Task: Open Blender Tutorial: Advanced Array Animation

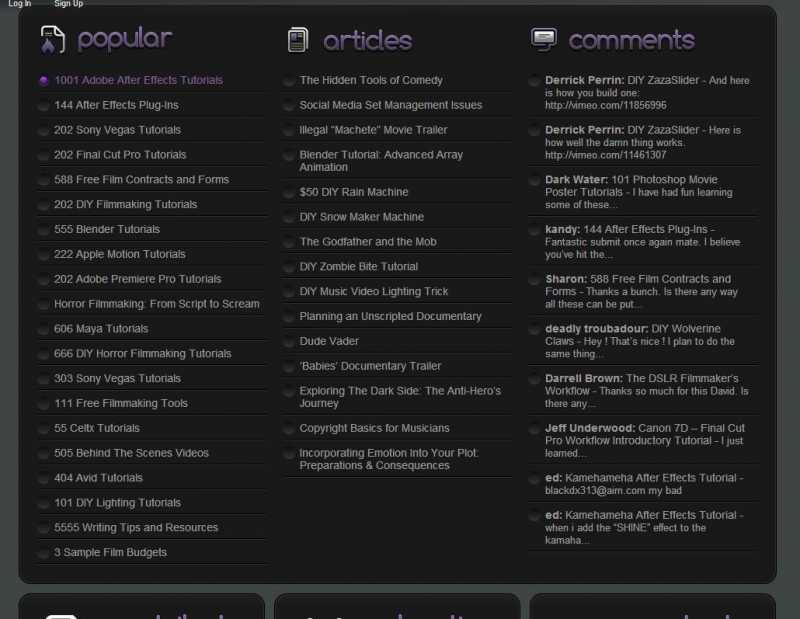Action: click(381, 161)
